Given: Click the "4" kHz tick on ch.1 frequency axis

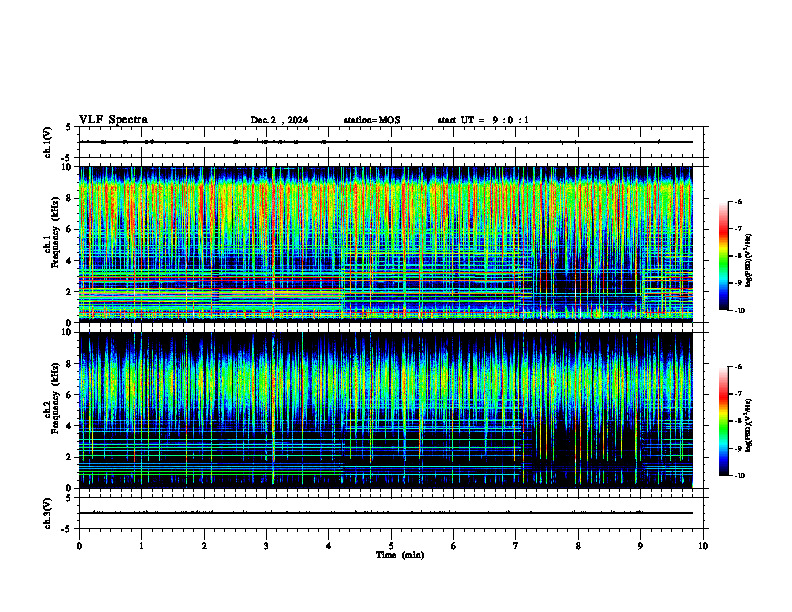Looking at the screenshot, I should coord(71,261).
